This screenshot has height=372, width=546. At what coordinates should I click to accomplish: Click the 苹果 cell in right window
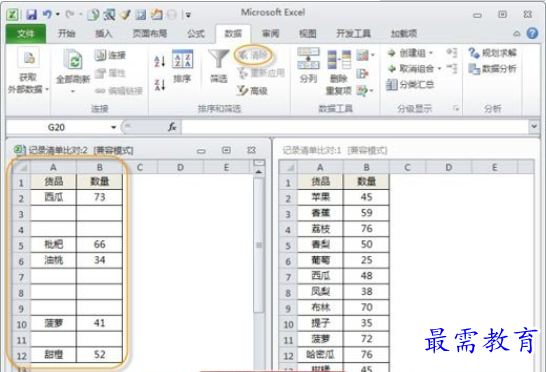coord(320,197)
